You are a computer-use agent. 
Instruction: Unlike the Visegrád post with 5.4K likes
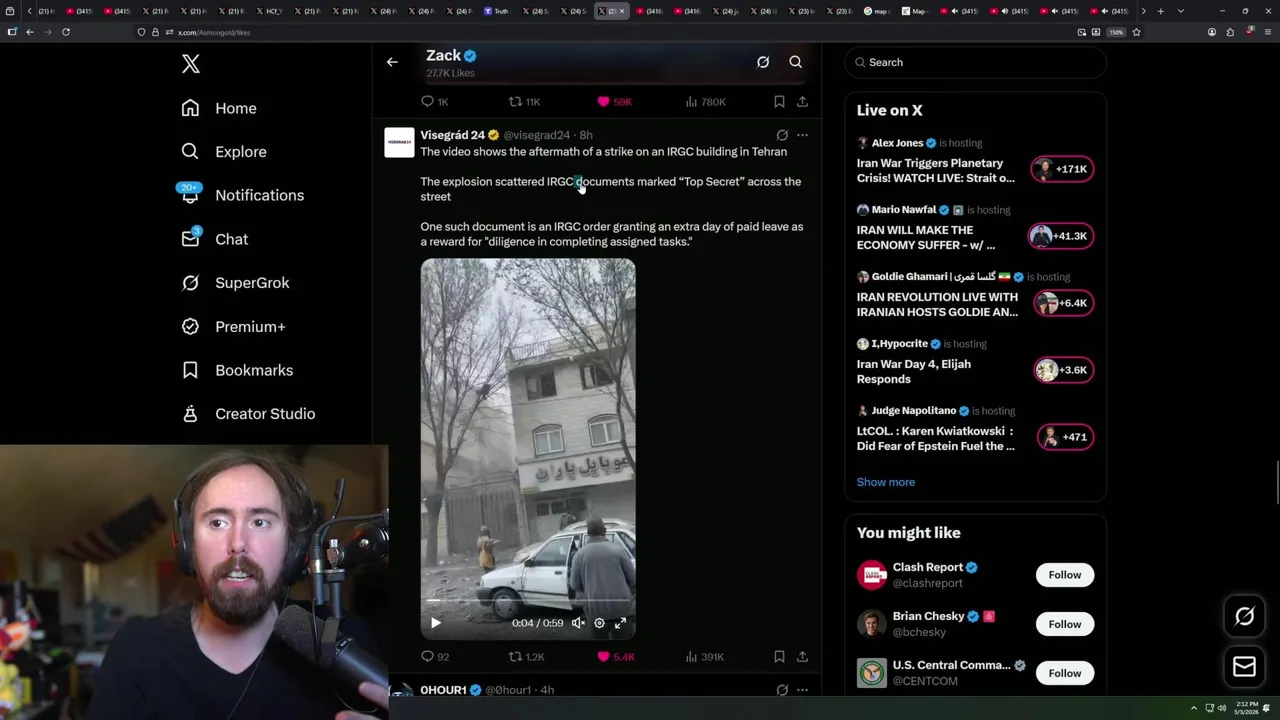point(615,657)
